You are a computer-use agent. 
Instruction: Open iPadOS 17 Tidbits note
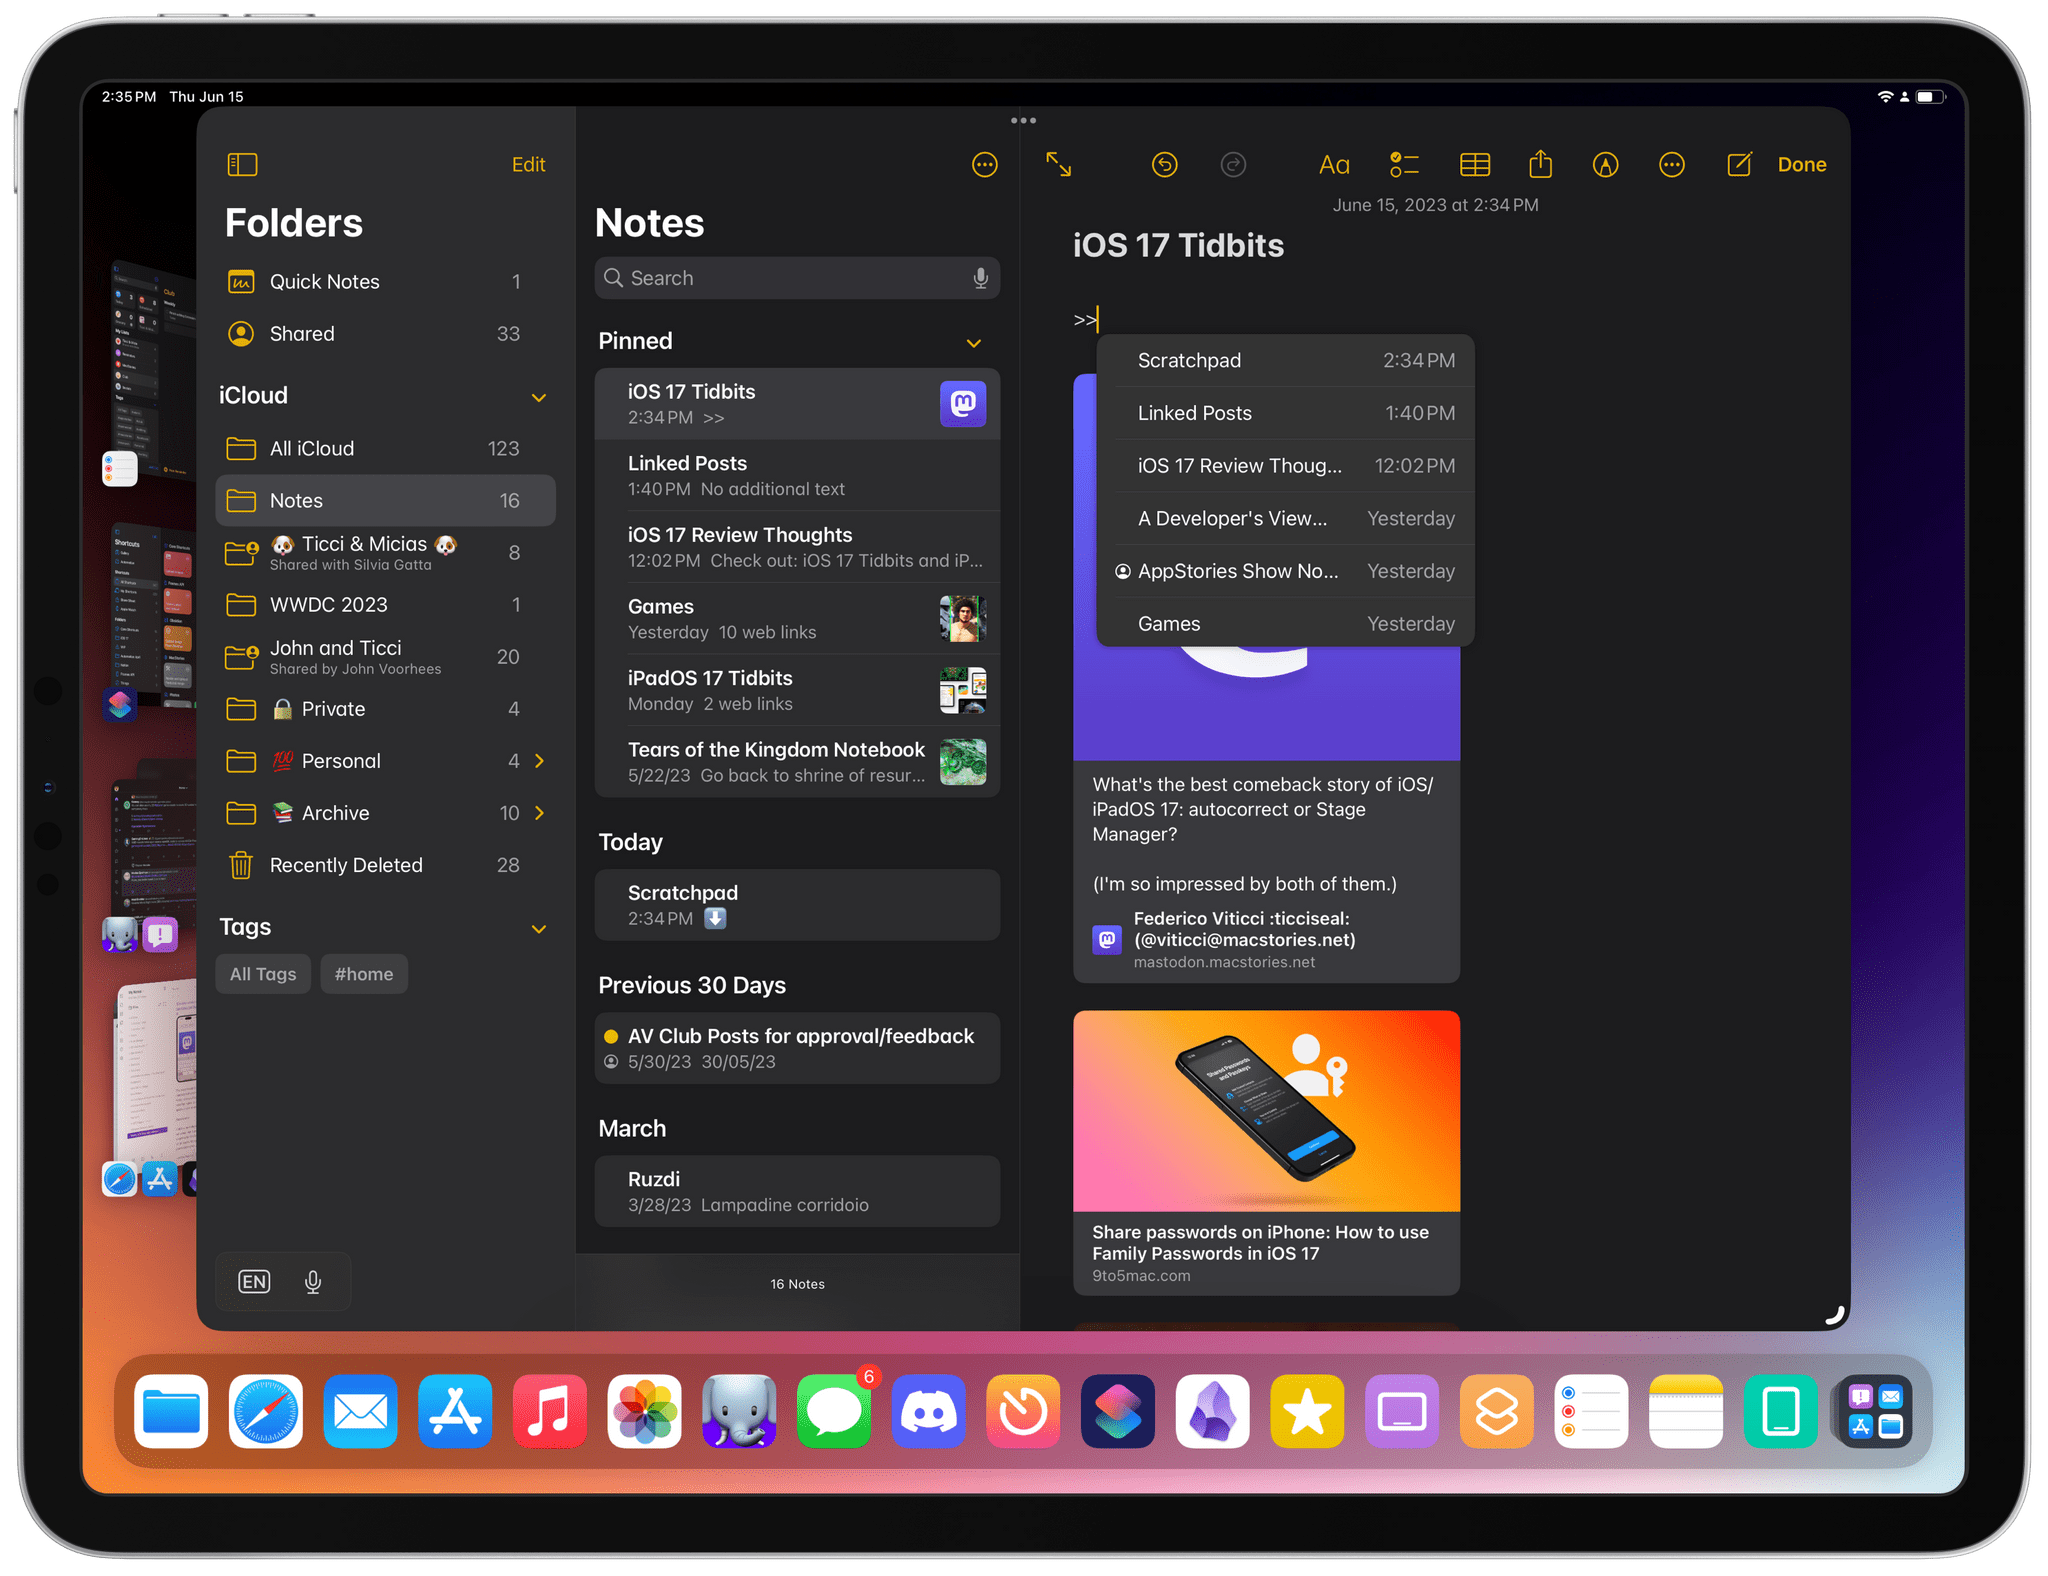[797, 690]
